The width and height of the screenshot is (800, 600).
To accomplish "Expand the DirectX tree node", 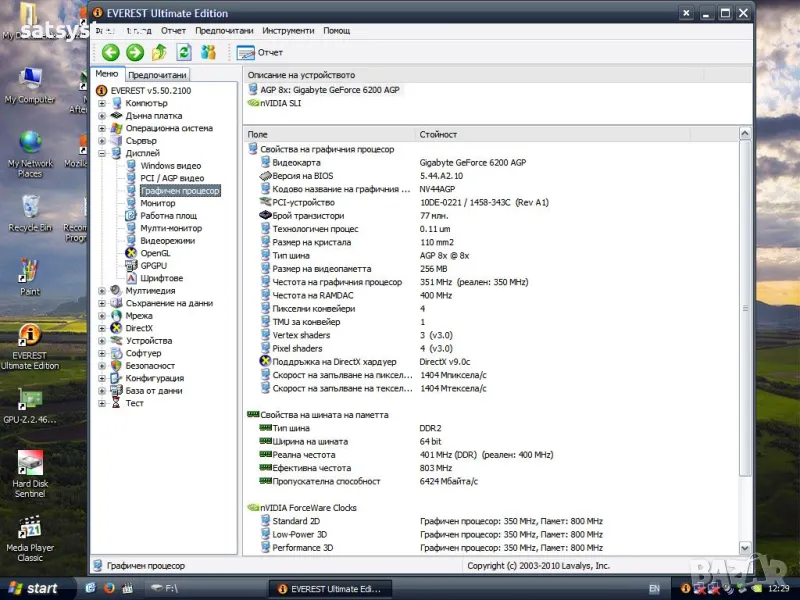I will pyautogui.click(x=102, y=328).
